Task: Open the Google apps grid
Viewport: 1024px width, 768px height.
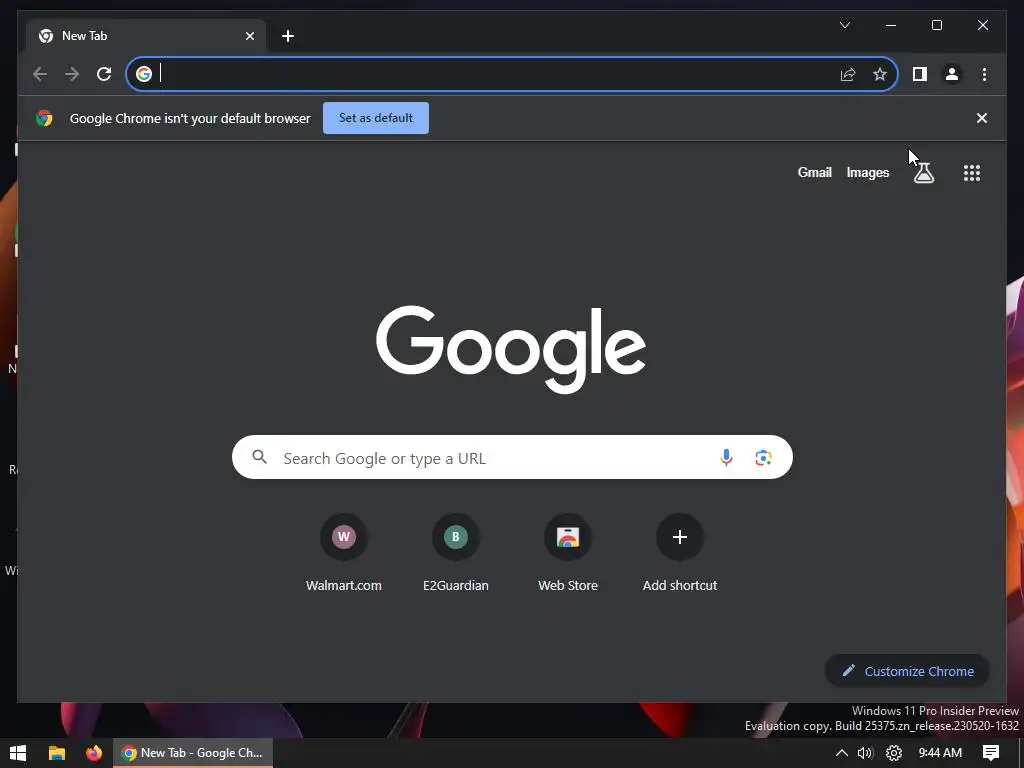Action: click(x=972, y=173)
